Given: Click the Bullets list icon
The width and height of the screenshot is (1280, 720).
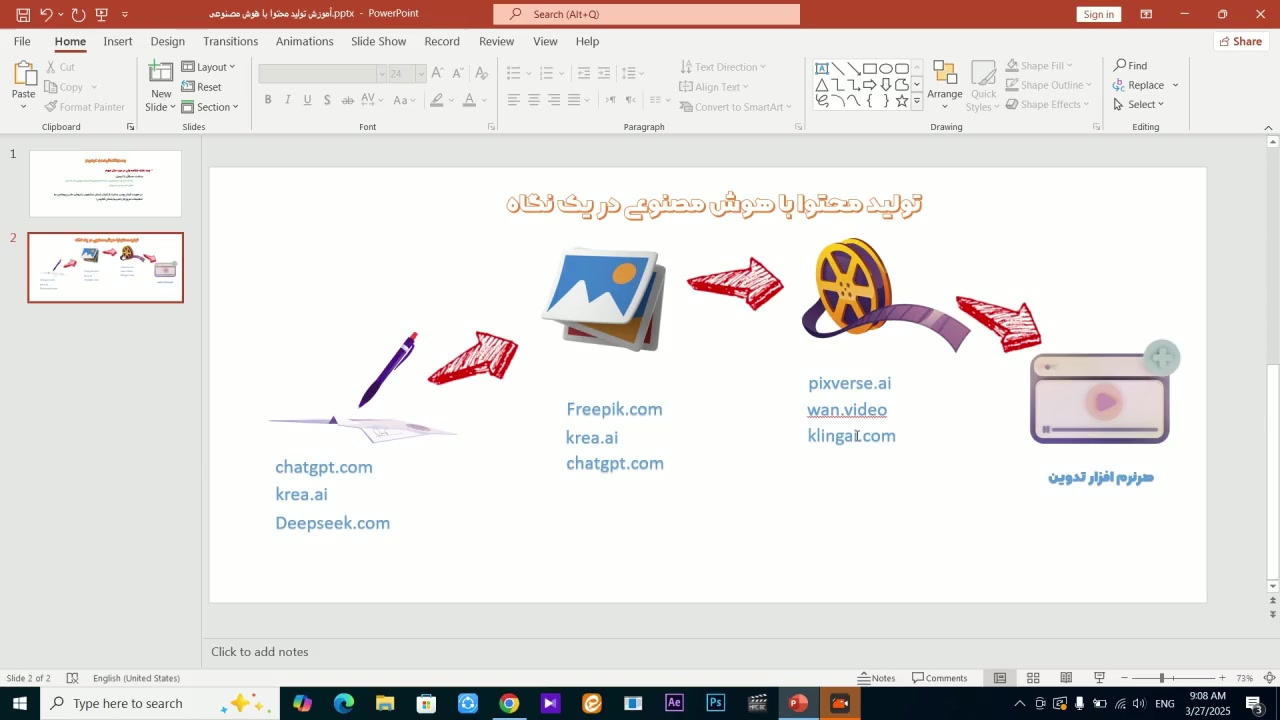Looking at the screenshot, I should tap(513, 73).
